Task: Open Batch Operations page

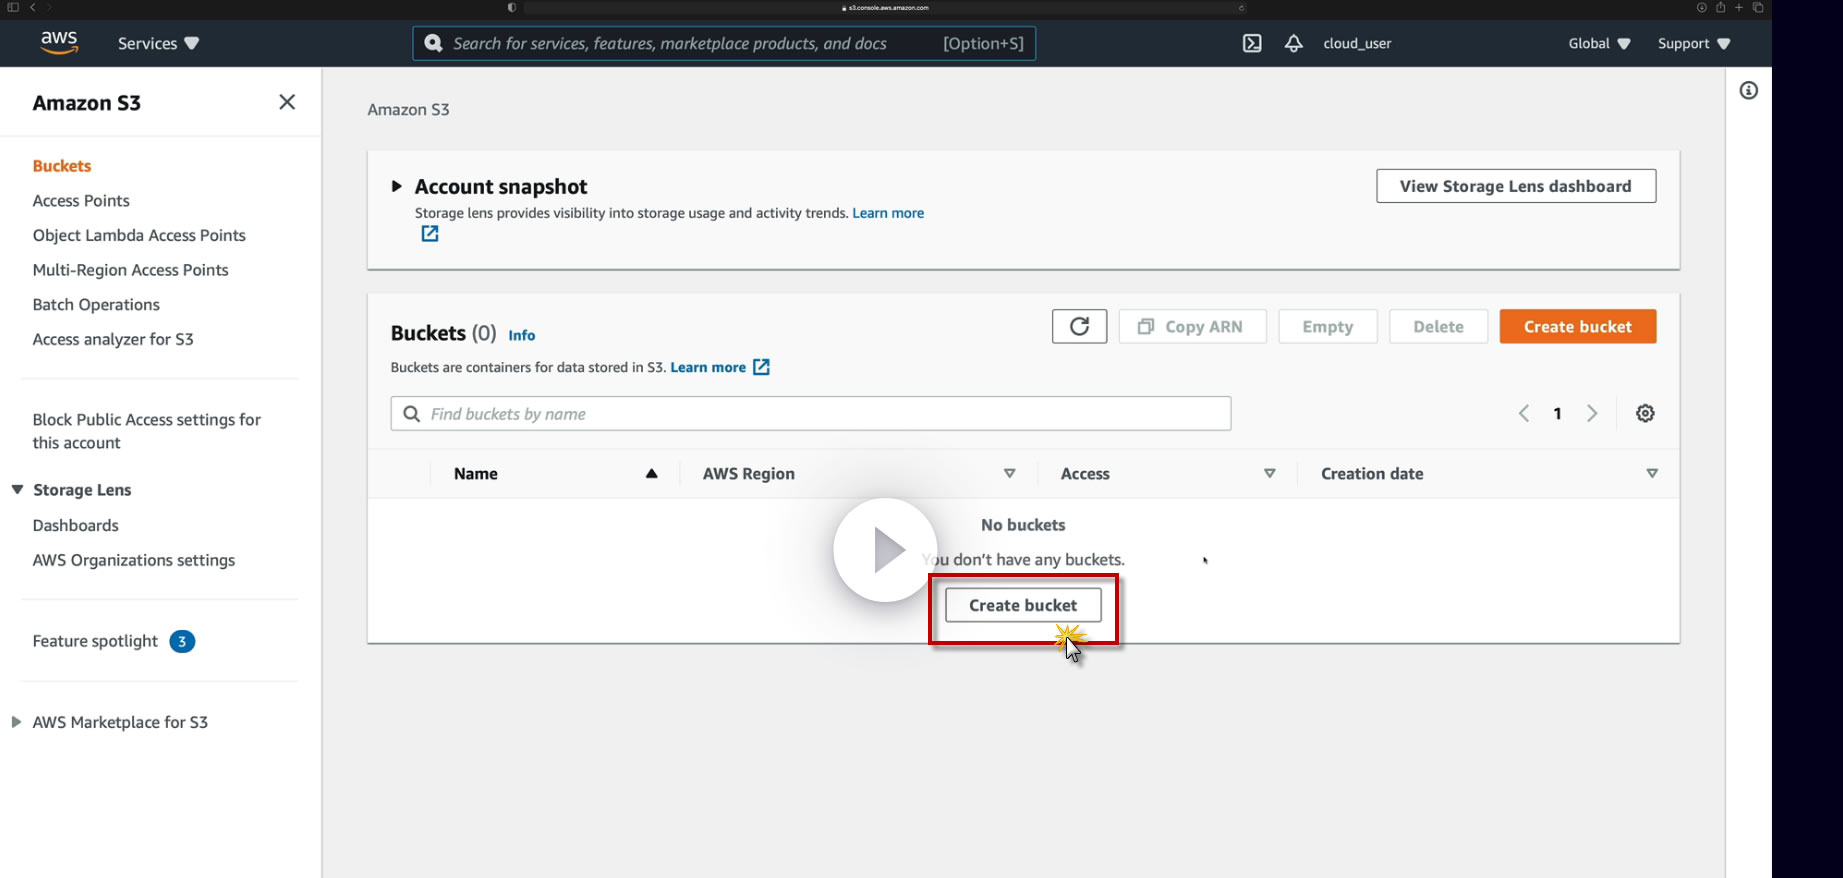Action: pyautogui.click(x=96, y=305)
